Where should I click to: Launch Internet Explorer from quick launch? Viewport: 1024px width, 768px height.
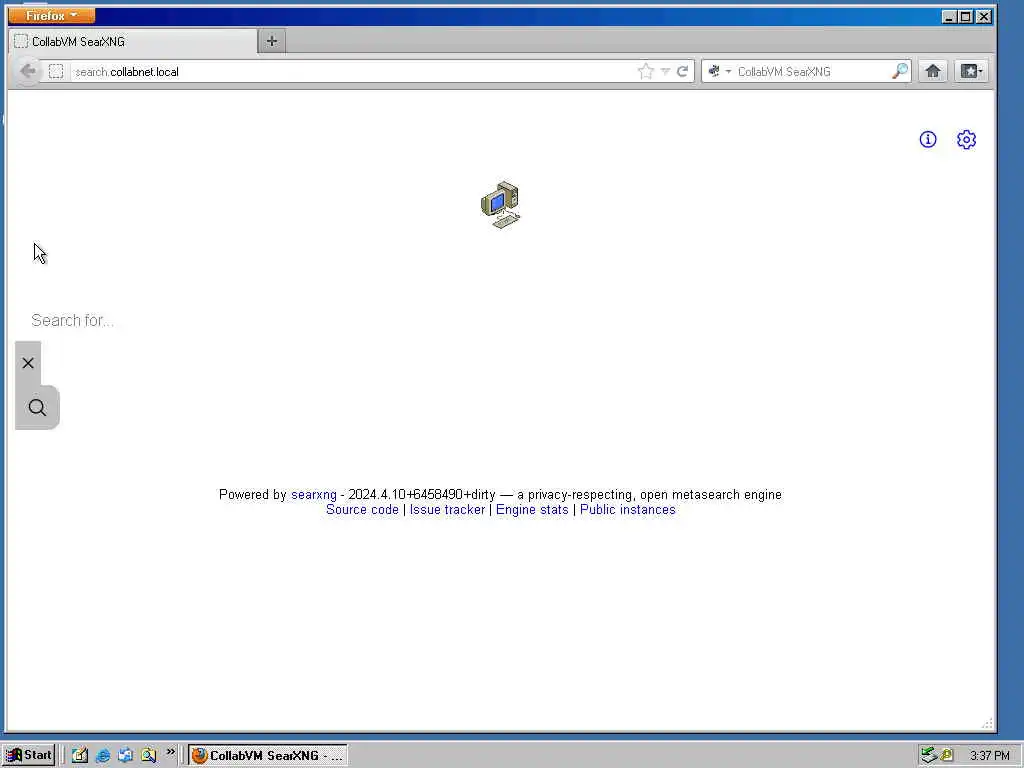(x=103, y=755)
